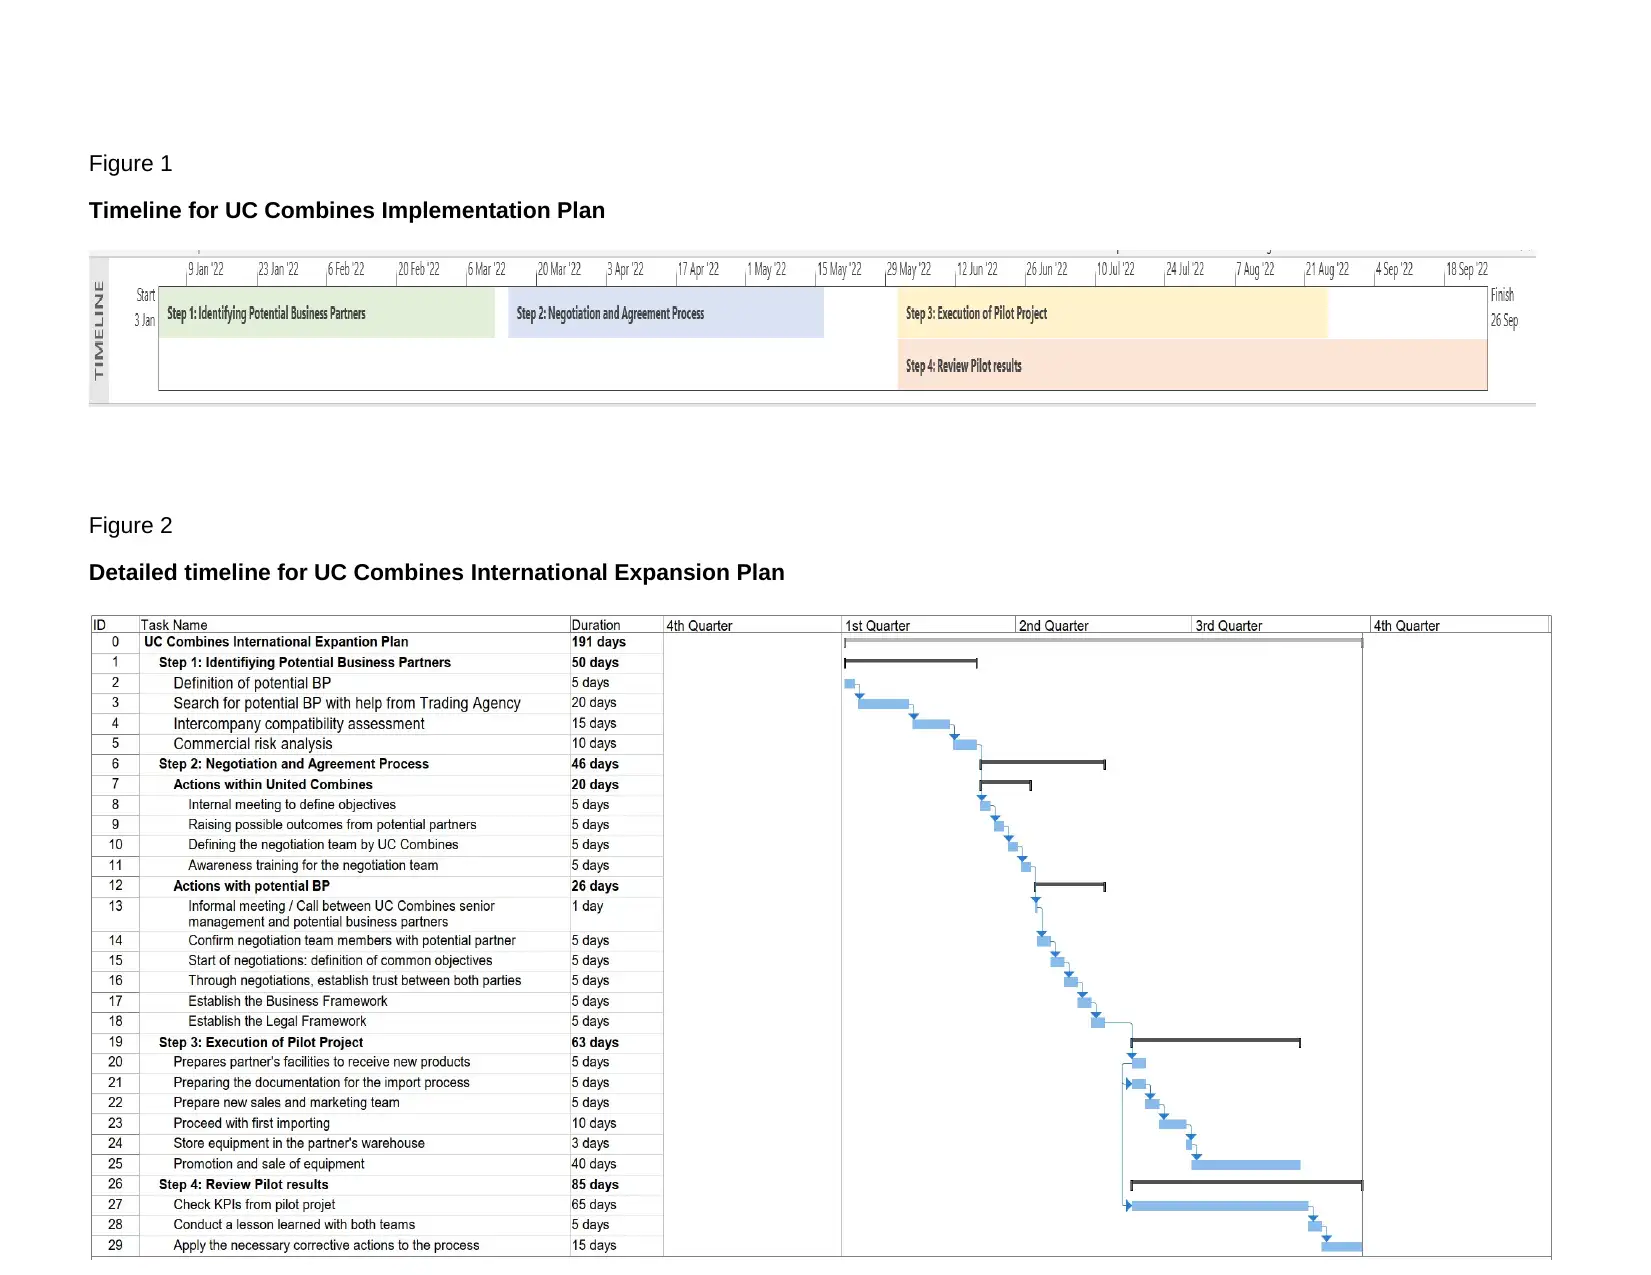Select row 'Actions within United Combines'
Viewport: 1651px width, 1275px height.
pos(377,785)
